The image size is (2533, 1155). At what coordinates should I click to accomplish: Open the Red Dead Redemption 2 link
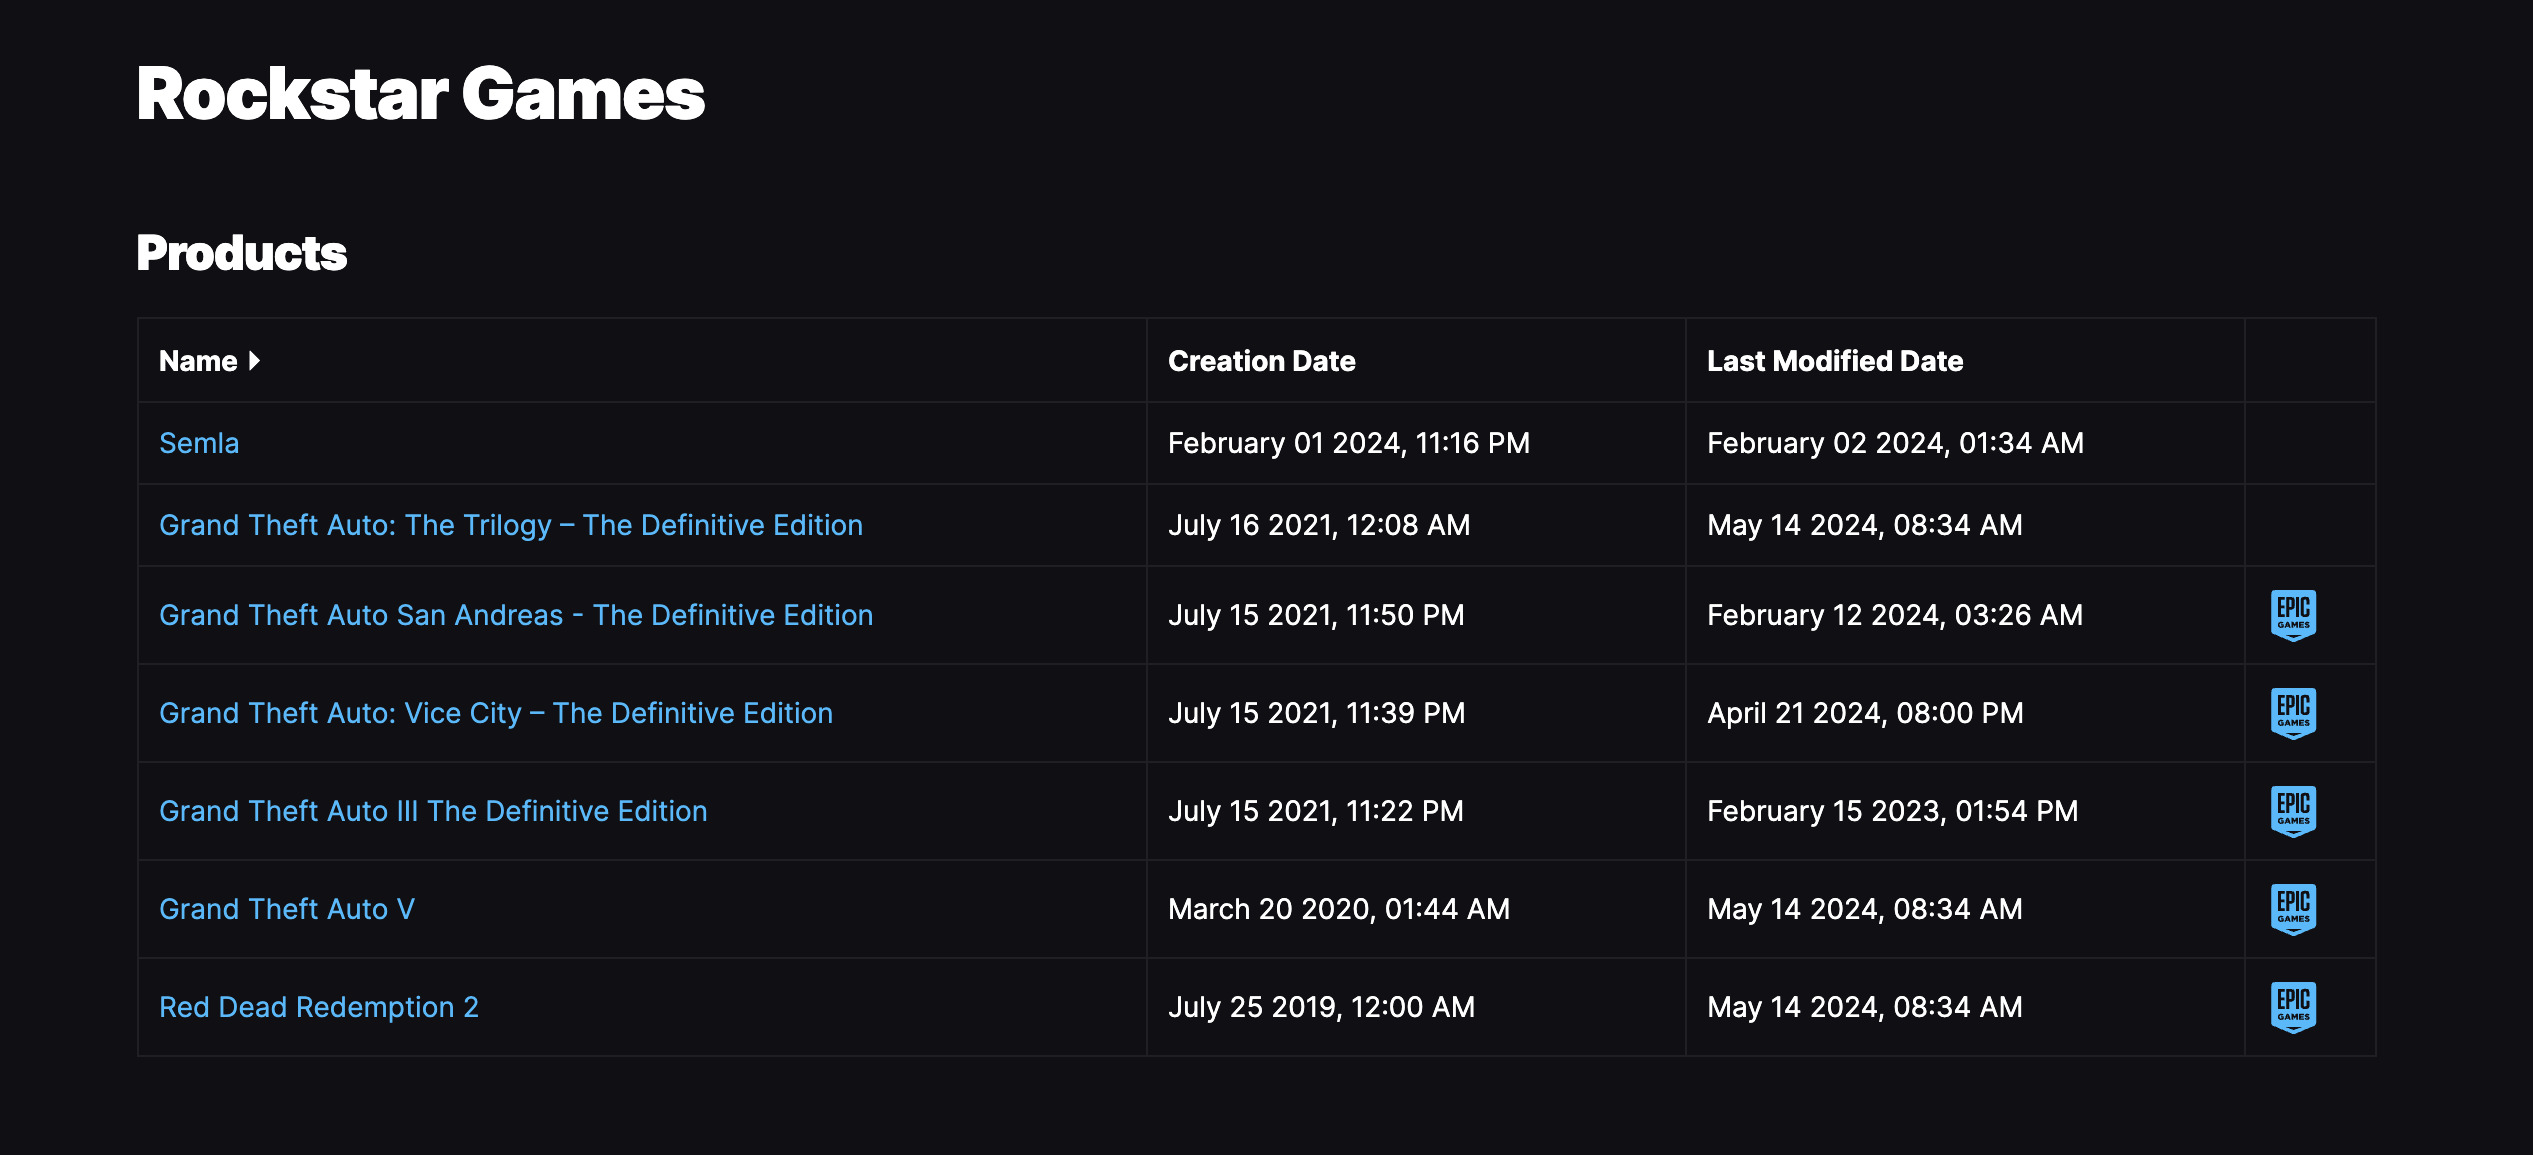click(319, 1007)
